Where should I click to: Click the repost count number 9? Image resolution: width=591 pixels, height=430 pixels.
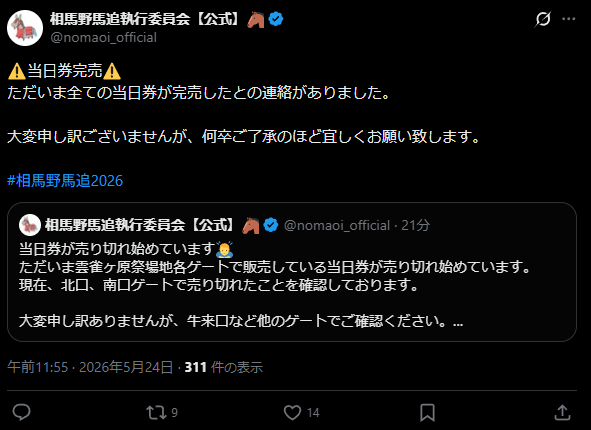point(174,413)
